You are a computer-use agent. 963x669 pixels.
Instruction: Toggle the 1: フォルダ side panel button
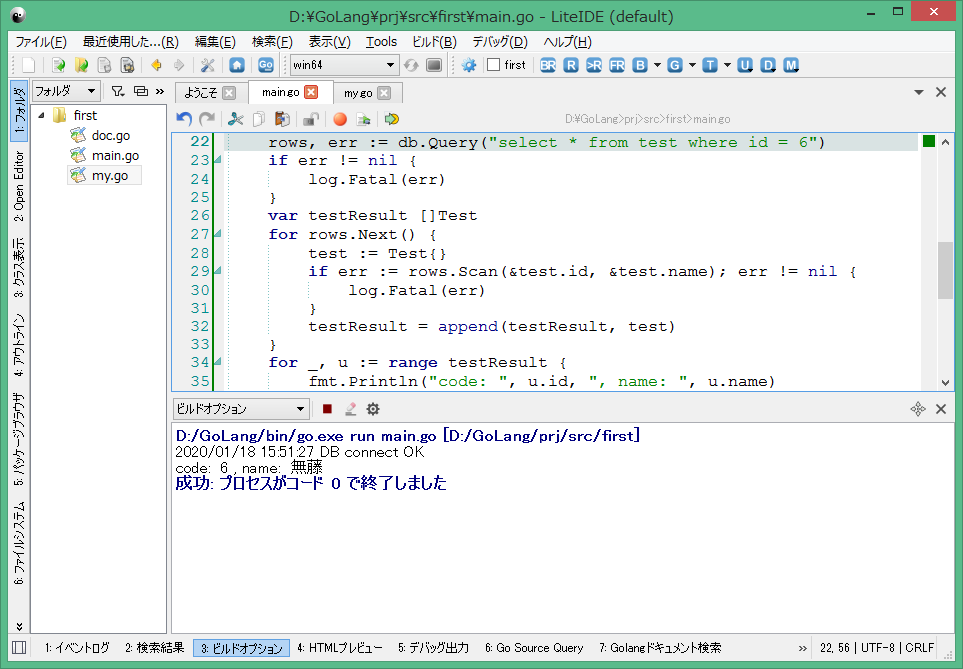[x=19, y=111]
